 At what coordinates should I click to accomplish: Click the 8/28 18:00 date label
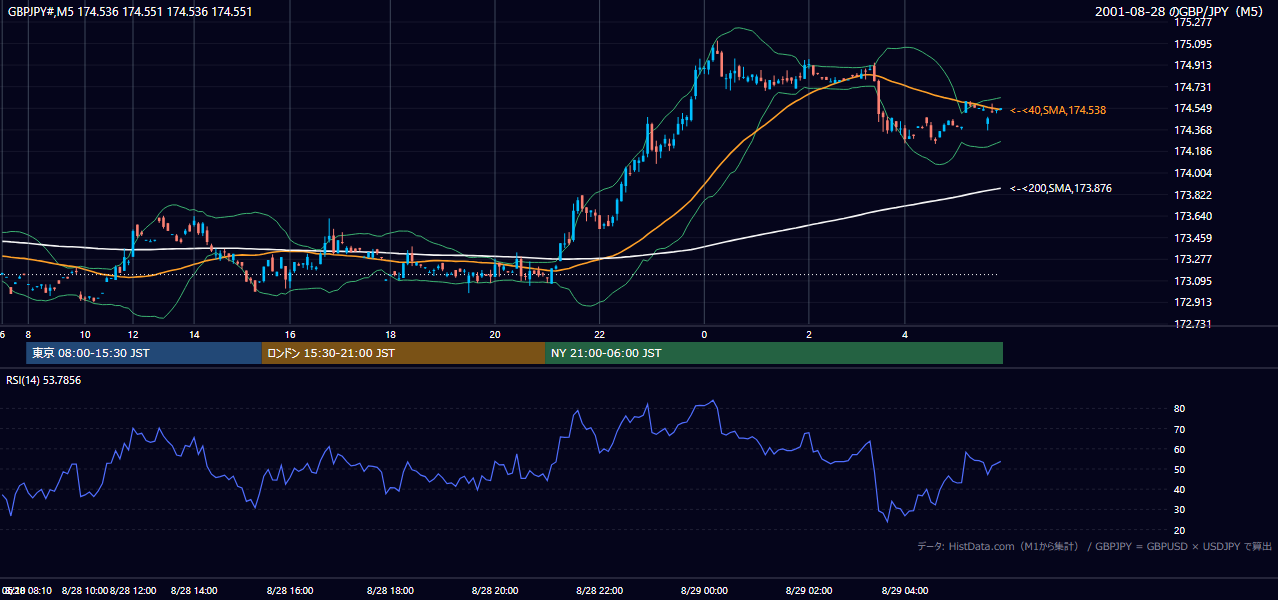[x=392, y=590]
